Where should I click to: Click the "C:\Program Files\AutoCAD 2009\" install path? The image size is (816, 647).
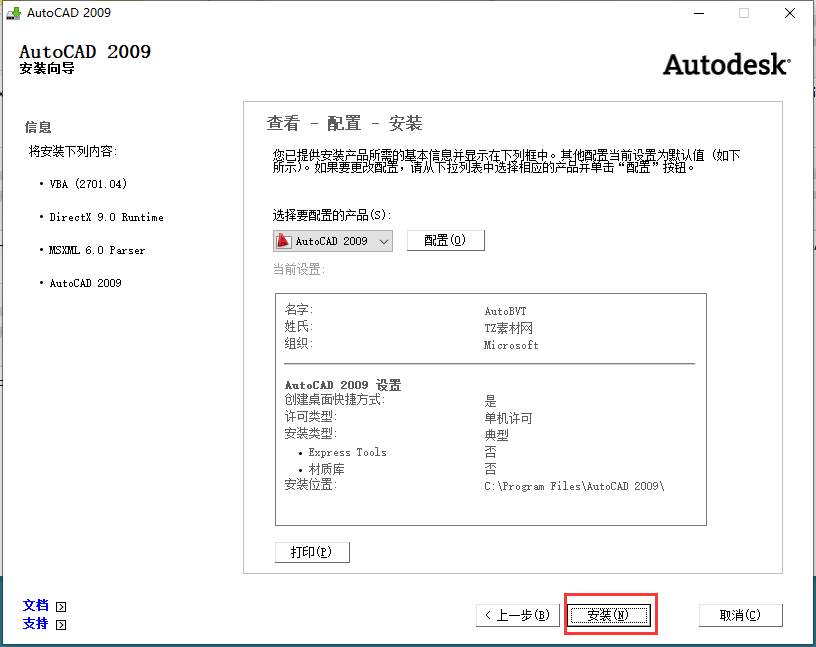pyautogui.click(x=574, y=486)
